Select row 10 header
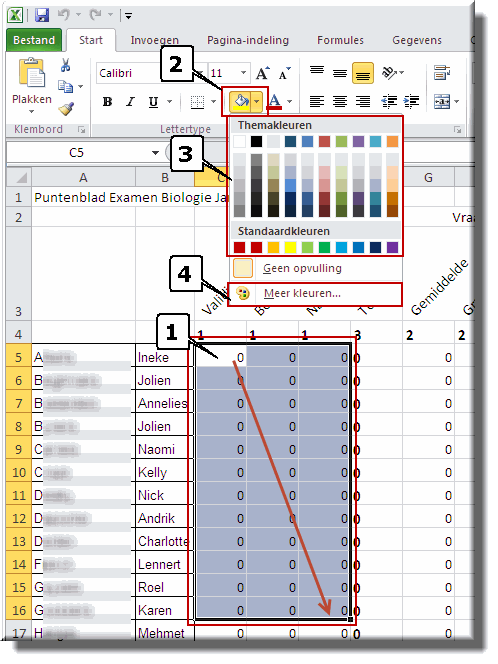The width and height of the screenshot is (498, 664). (19, 472)
